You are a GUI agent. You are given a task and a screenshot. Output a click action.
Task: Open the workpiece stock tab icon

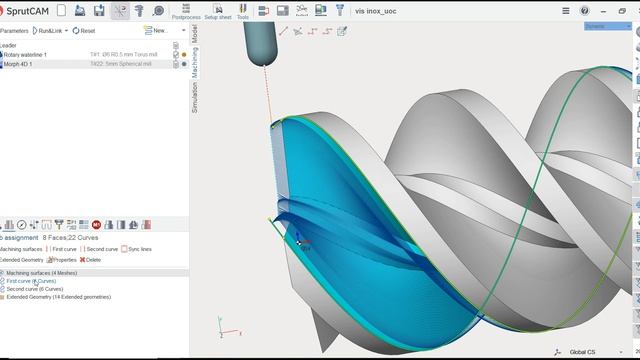coord(109,224)
